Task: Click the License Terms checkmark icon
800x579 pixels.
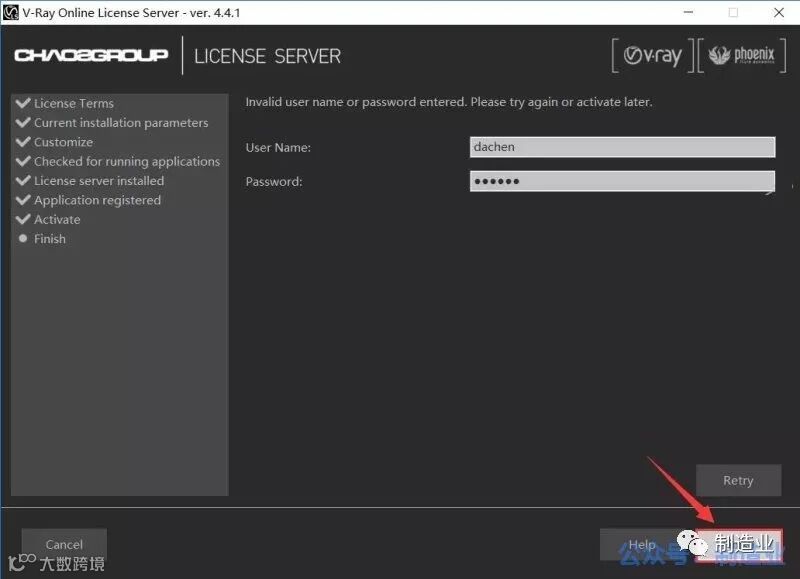Action: [23, 103]
